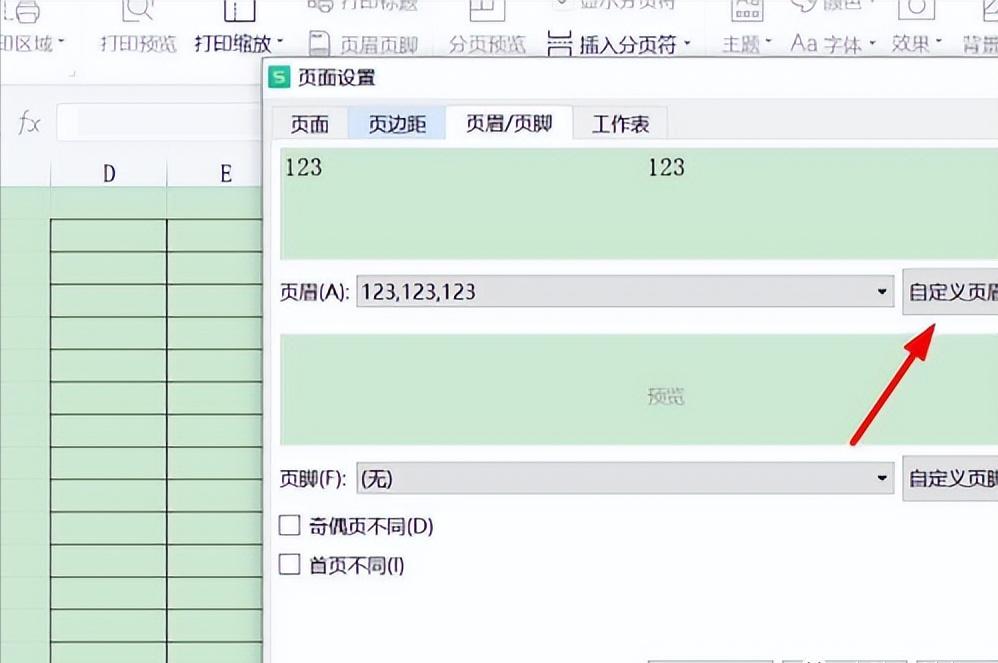
Task: Expand the 页脚(F) dropdown list
Action: pyautogui.click(x=882, y=478)
